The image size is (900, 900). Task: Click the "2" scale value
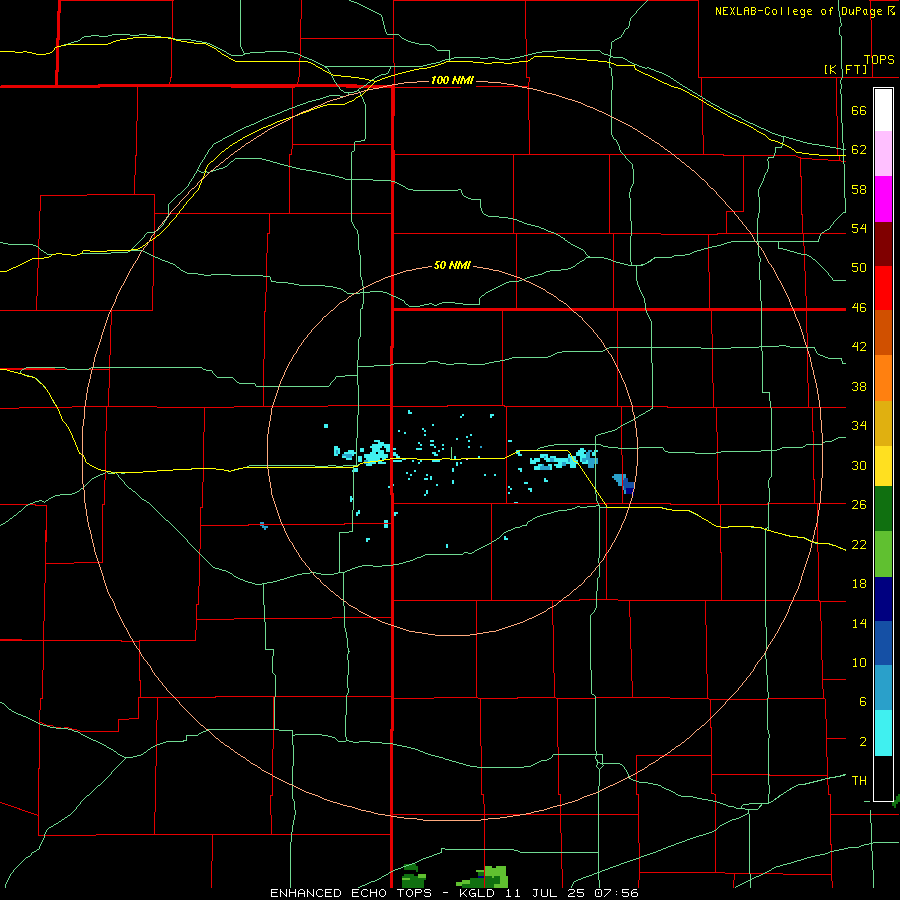(863, 742)
